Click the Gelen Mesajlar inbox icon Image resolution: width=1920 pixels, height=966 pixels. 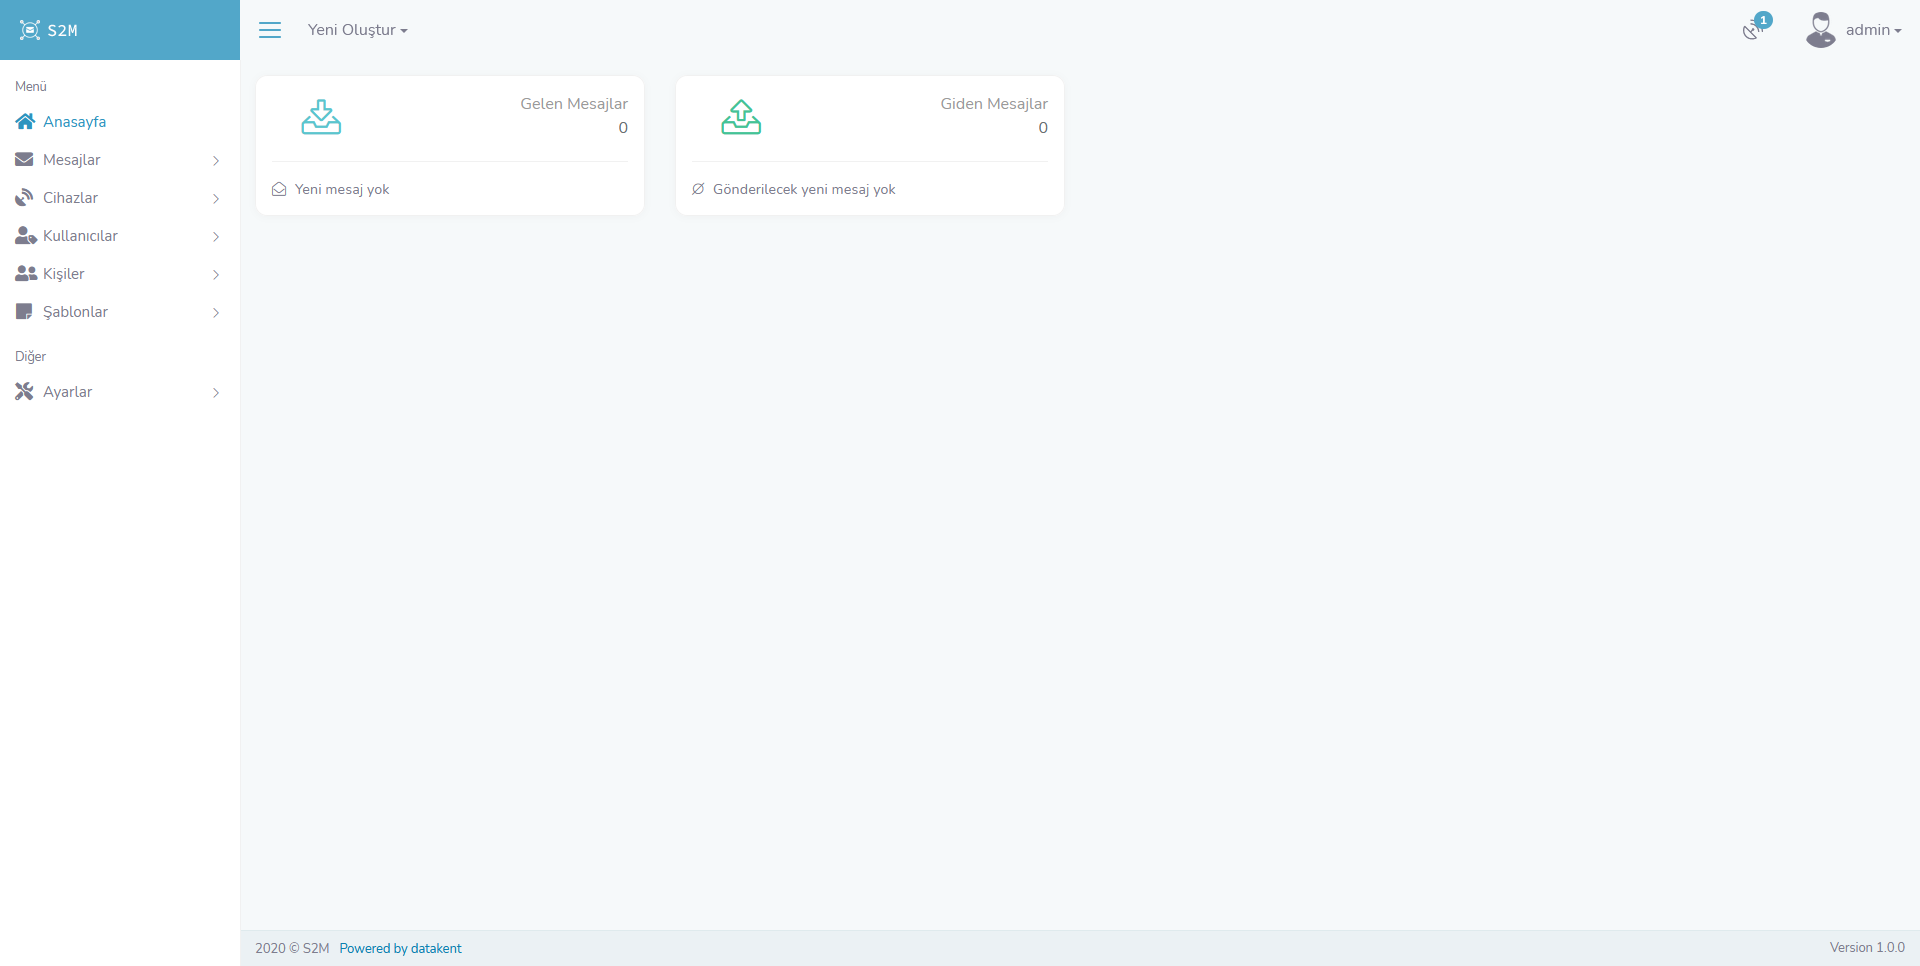click(x=321, y=117)
